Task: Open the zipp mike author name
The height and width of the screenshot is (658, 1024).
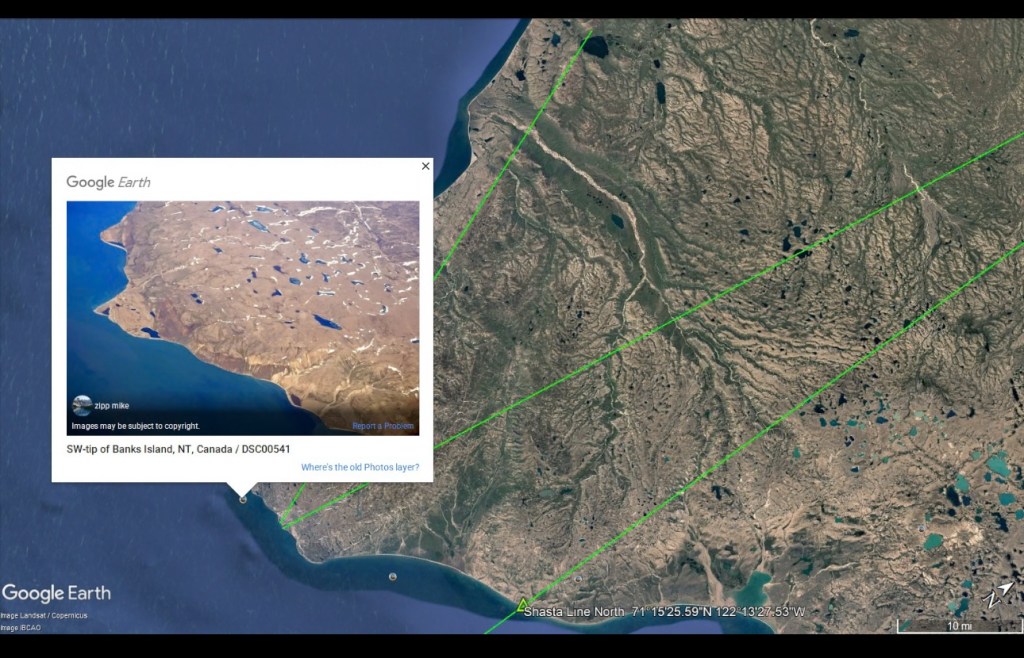Action: point(112,406)
